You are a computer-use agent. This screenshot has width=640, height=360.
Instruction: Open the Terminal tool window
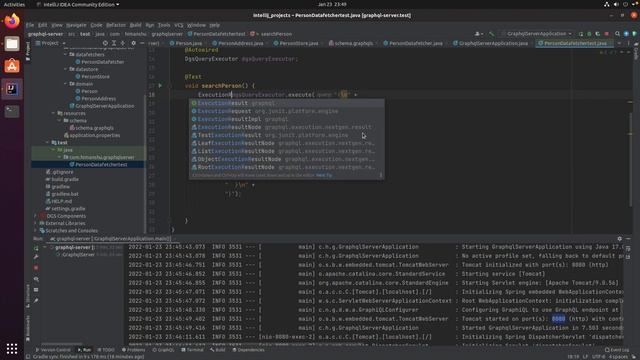tap(192, 350)
